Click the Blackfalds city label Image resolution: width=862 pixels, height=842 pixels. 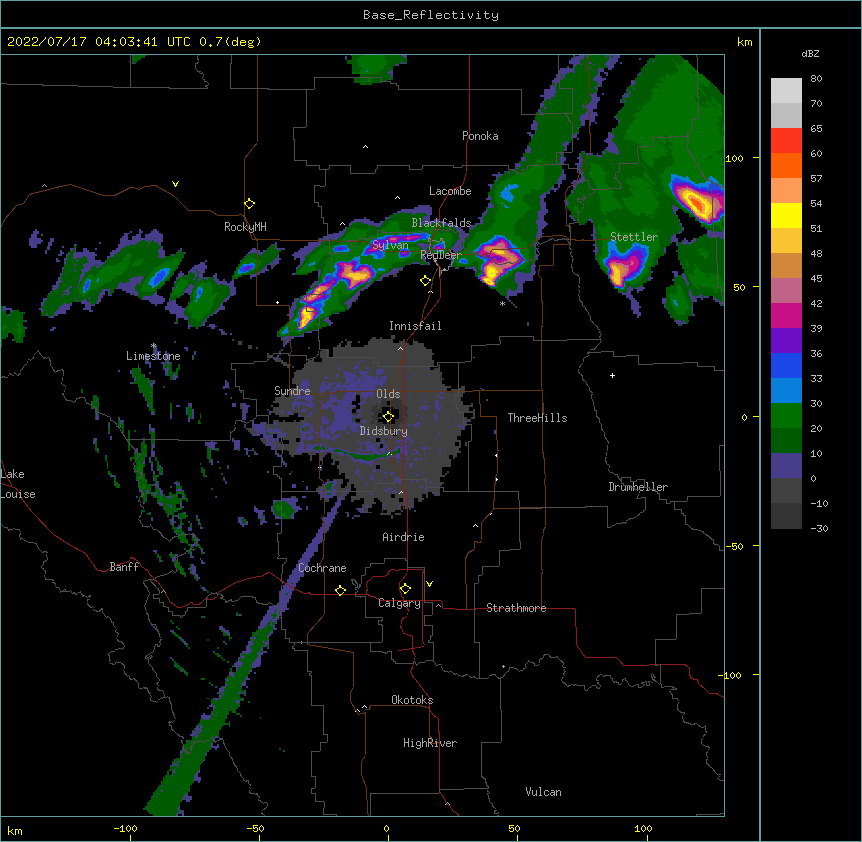pyautogui.click(x=441, y=223)
